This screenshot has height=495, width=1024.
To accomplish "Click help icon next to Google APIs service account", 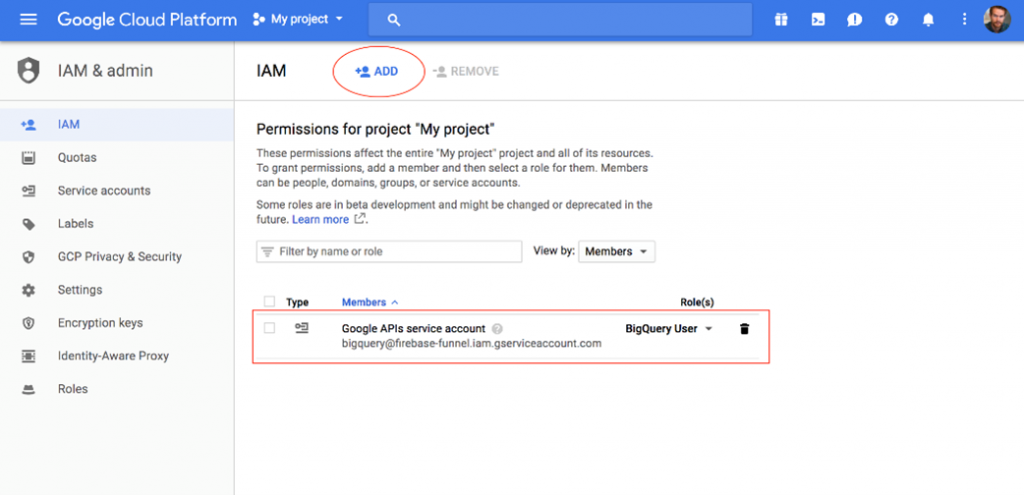I will click(x=497, y=329).
